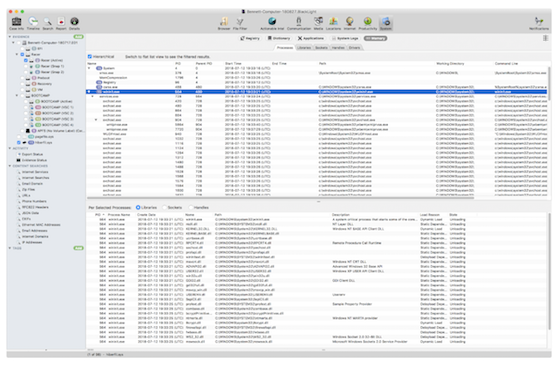This screenshot has width=560, height=367.
Task: Switch to the Browser view icon
Action: tap(224, 22)
